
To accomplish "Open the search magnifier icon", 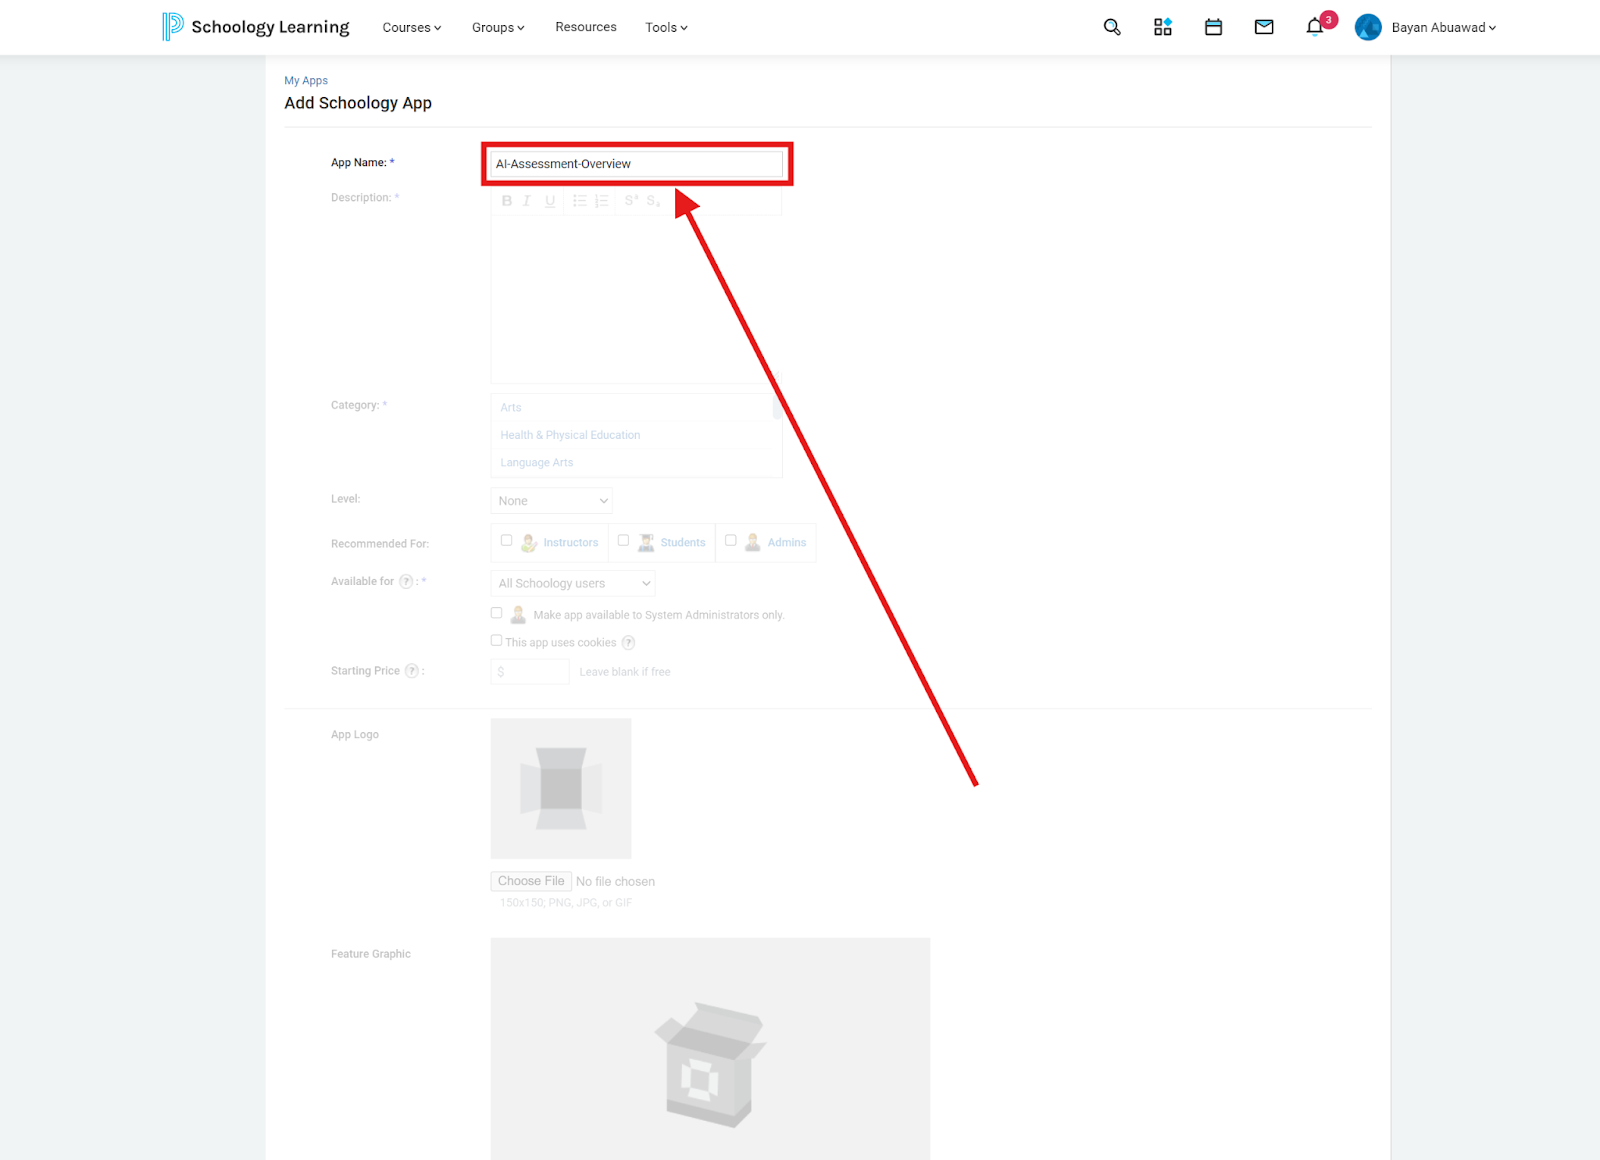I will tap(1112, 27).
